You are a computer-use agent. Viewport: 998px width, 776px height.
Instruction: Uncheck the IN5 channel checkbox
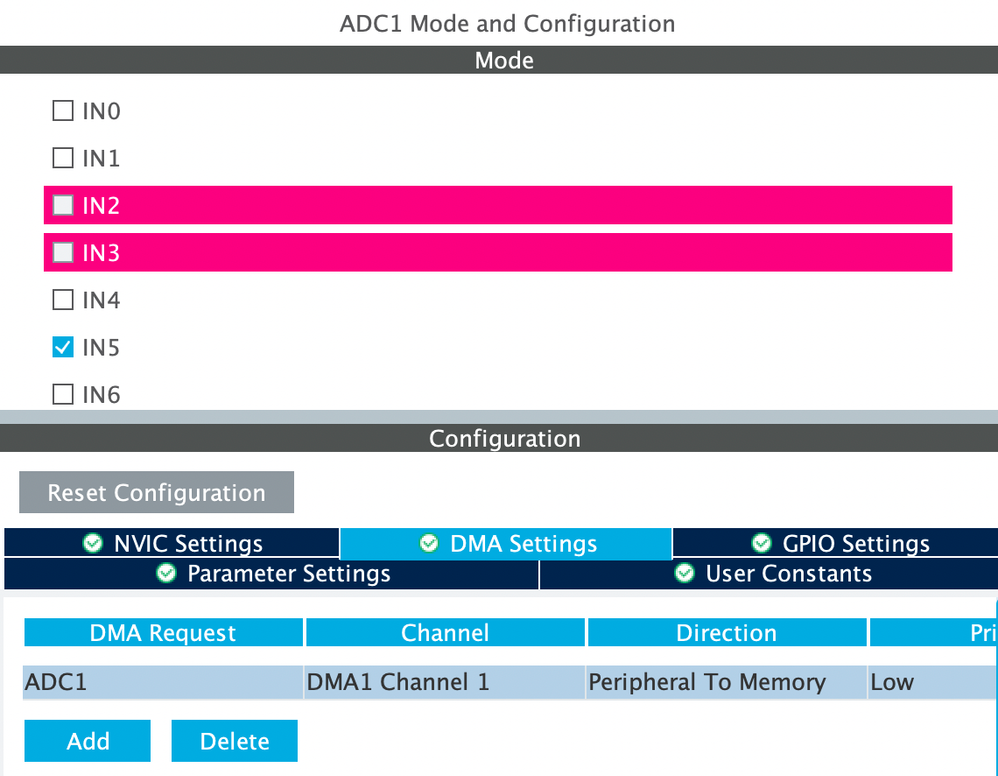63,348
